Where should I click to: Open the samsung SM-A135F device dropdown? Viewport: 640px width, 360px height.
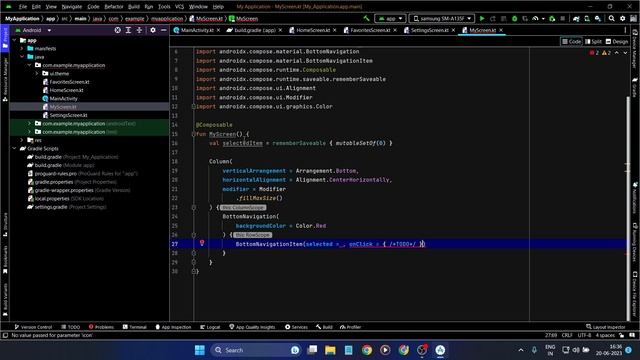click(x=442, y=18)
